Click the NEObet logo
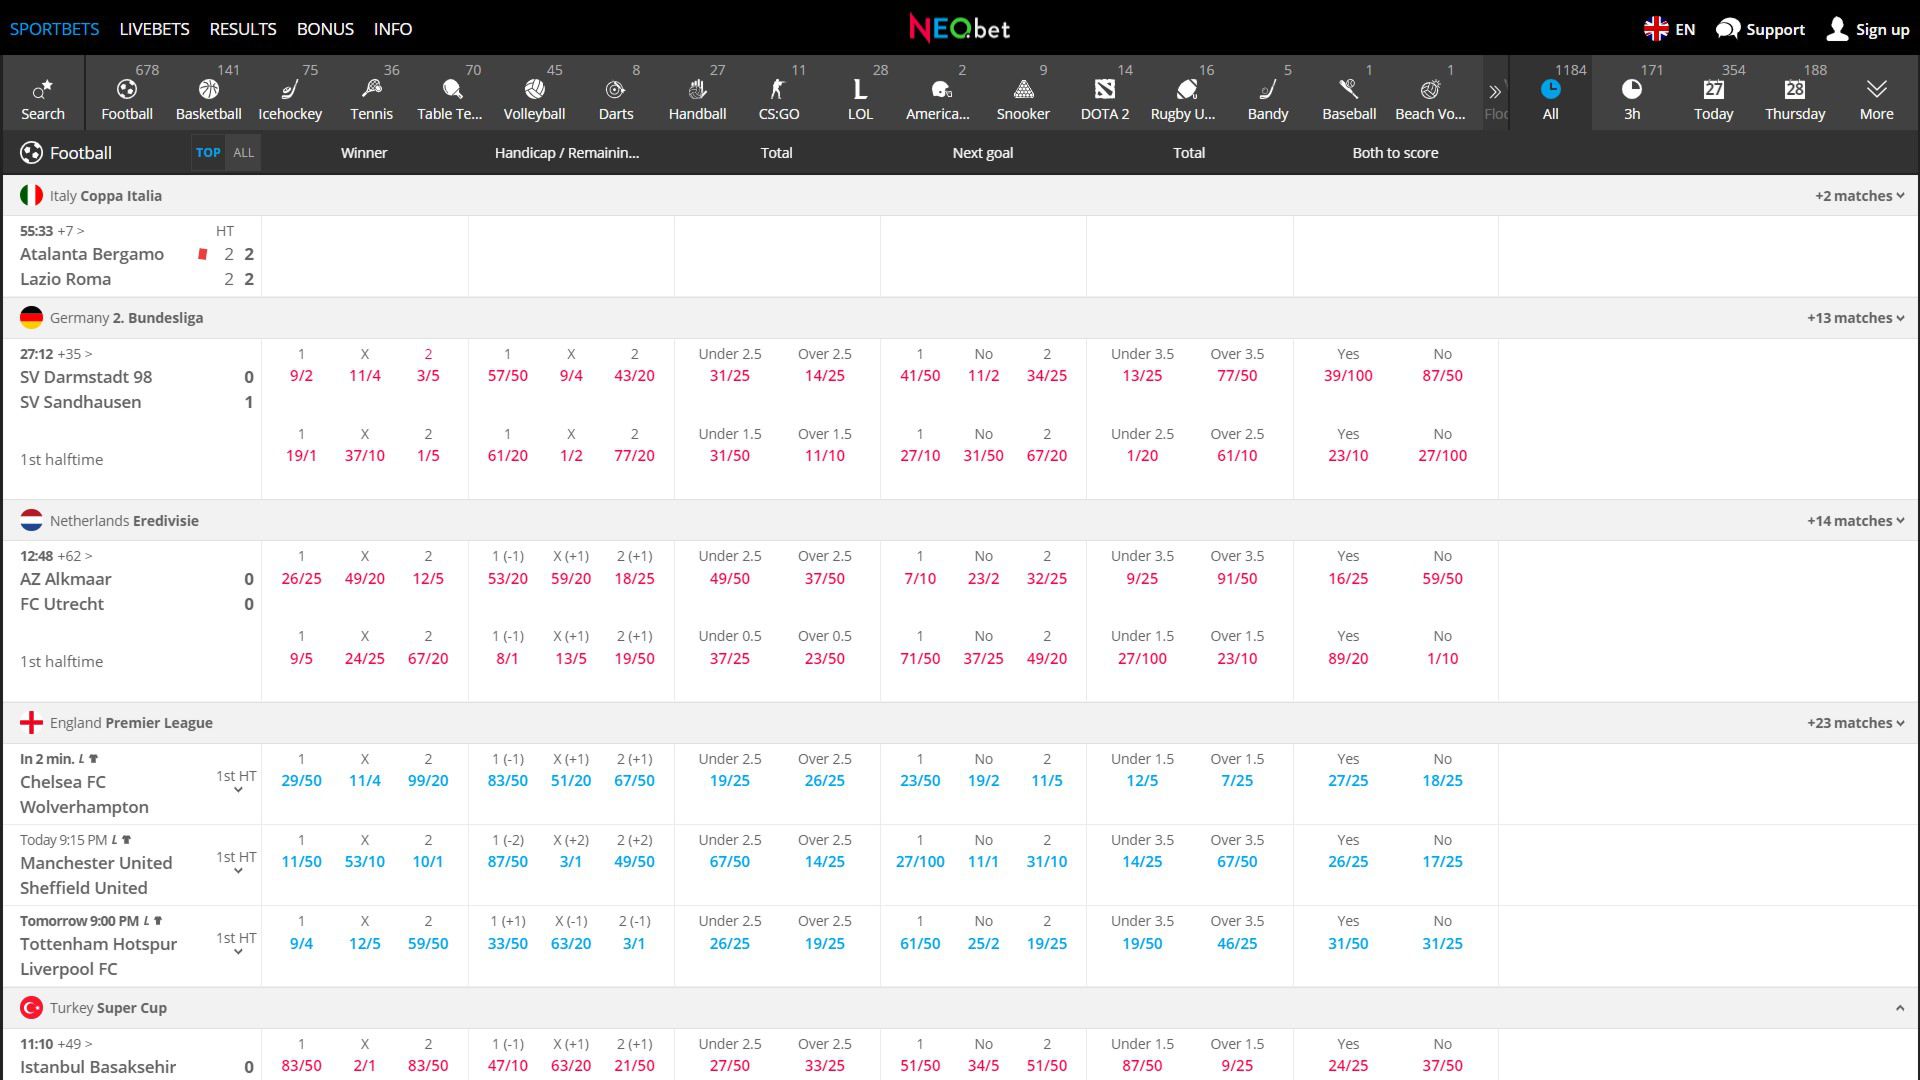Image resolution: width=1920 pixels, height=1080 pixels. (x=959, y=28)
